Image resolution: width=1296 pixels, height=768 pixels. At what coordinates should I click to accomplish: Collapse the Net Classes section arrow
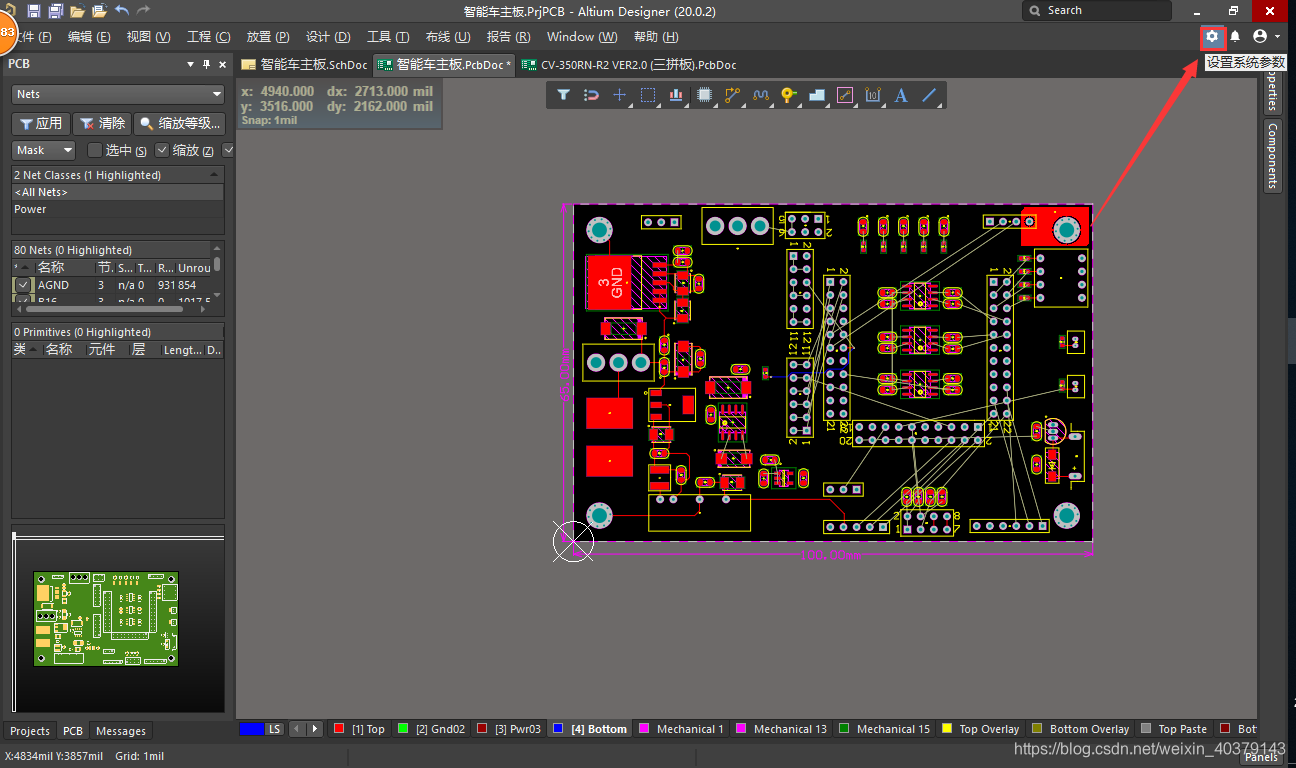214,174
